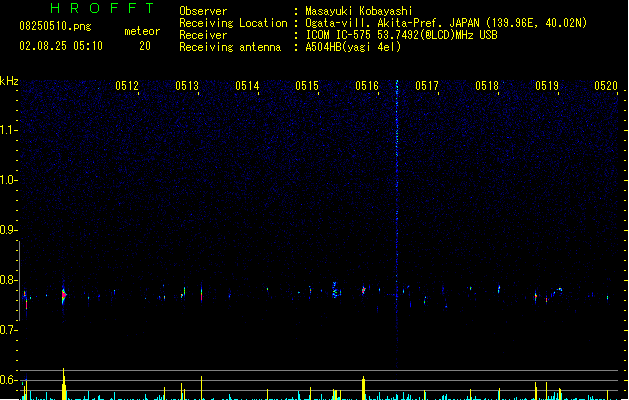Click the bright red meteor echo near 0511
Screen dimensions: 629x400
pyautogui.click(x=64, y=295)
